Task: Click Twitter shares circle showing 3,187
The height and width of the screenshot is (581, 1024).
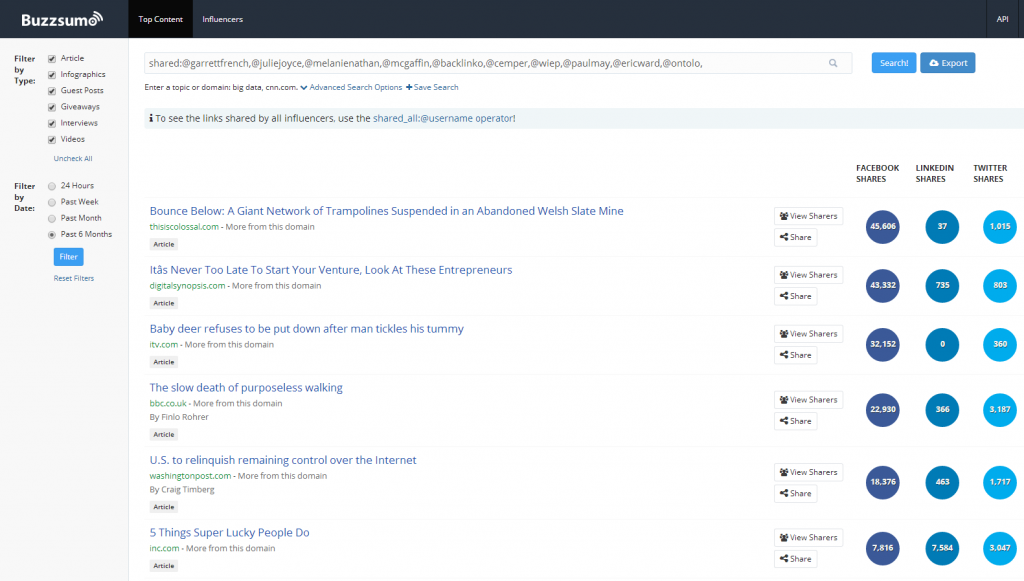Action: (x=999, y=410)
